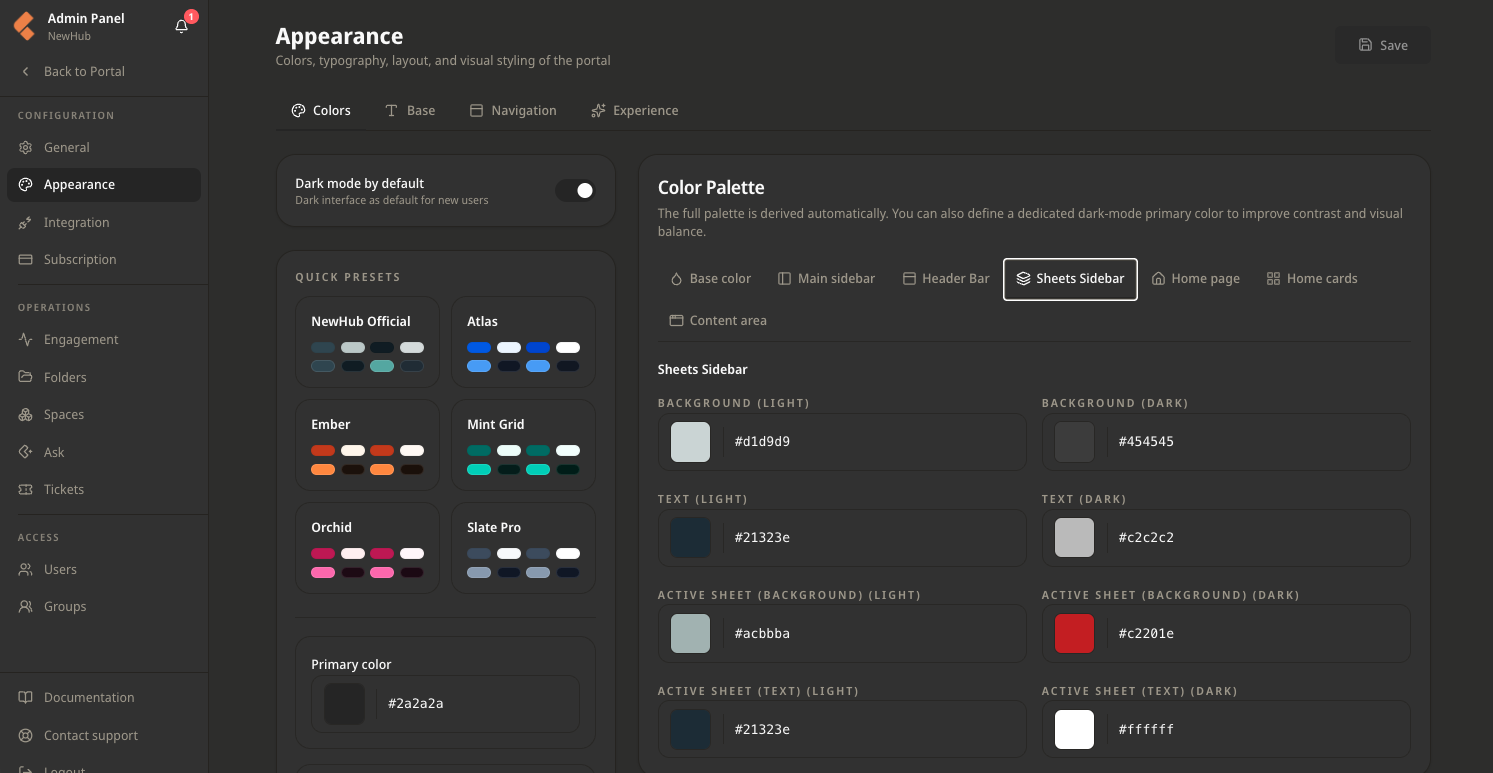Screen dimensions: 1493x773
Task: Switch to the Base tab
Action: tap(410, 111)
